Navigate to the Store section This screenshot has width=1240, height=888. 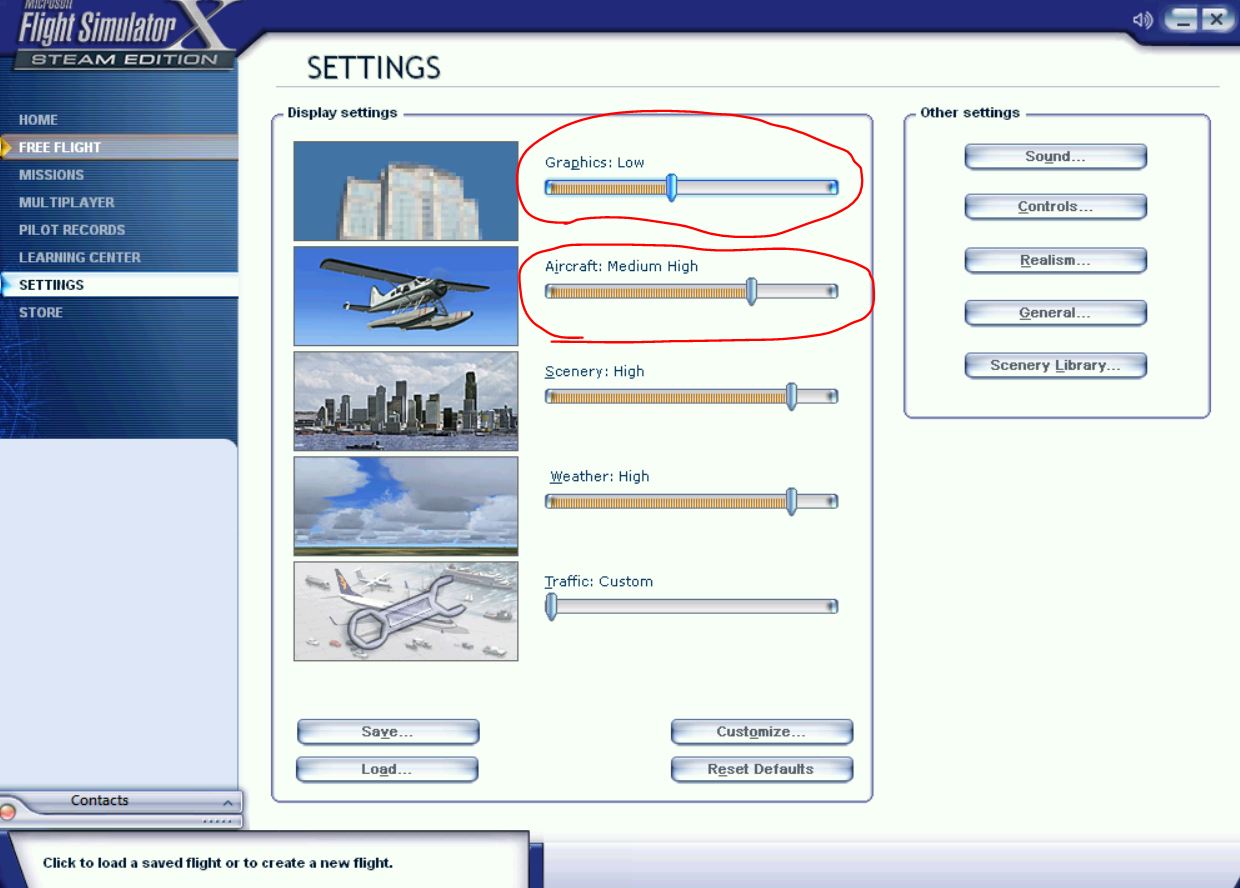click(41, 312)
